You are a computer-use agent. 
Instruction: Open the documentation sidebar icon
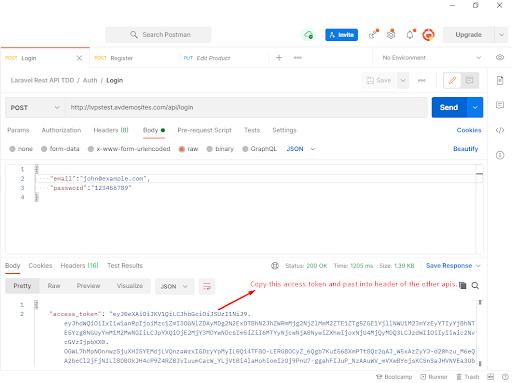click(x=500, y=80)
